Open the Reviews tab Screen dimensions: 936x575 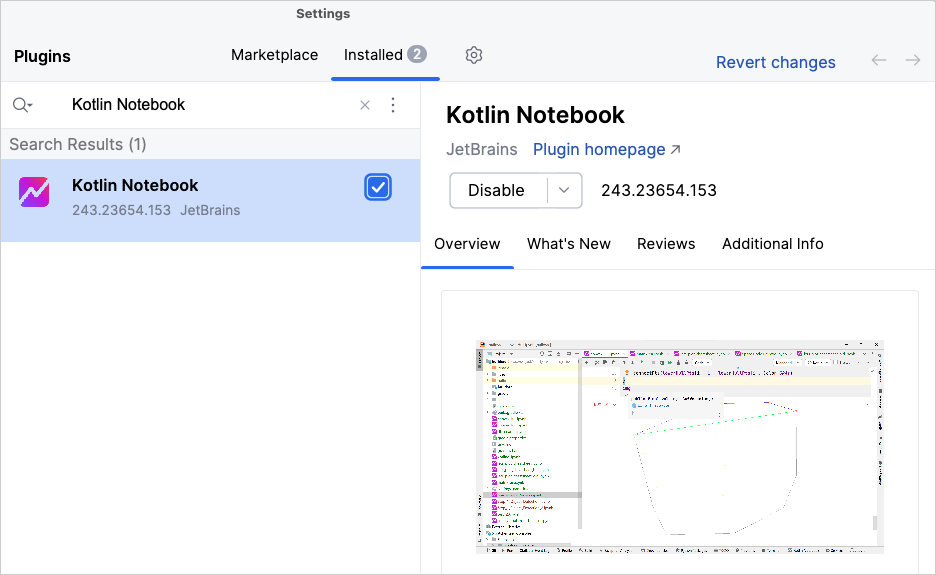point(666,244)
